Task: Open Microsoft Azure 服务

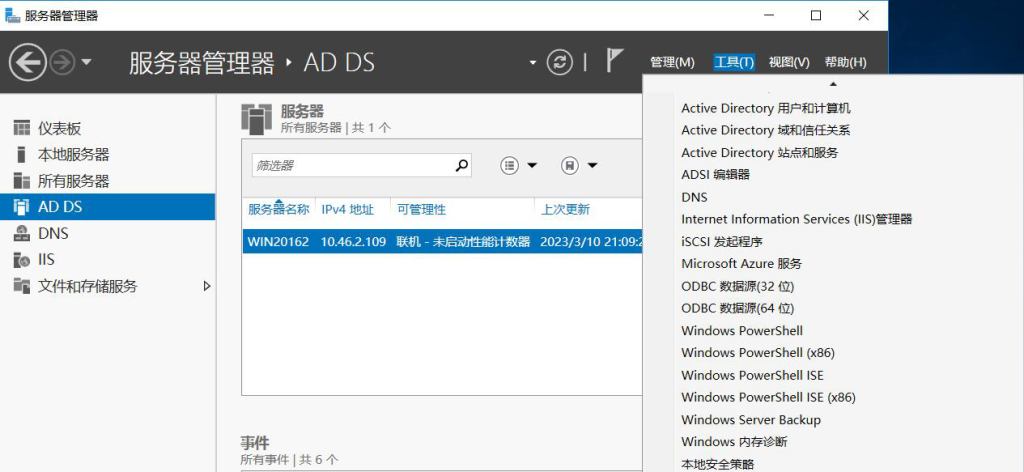Action: 741,264
